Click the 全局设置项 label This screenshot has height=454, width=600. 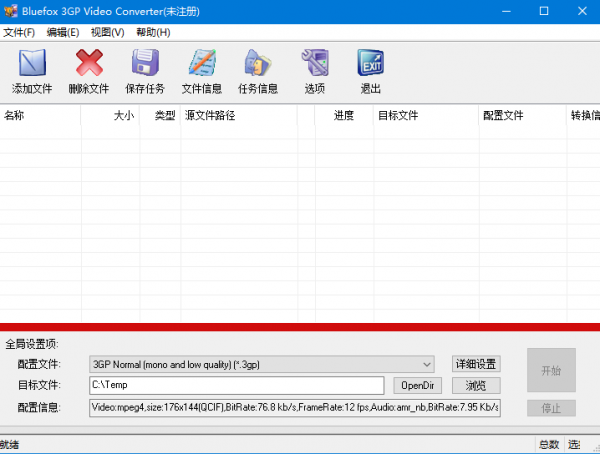(x=32, y=344)
